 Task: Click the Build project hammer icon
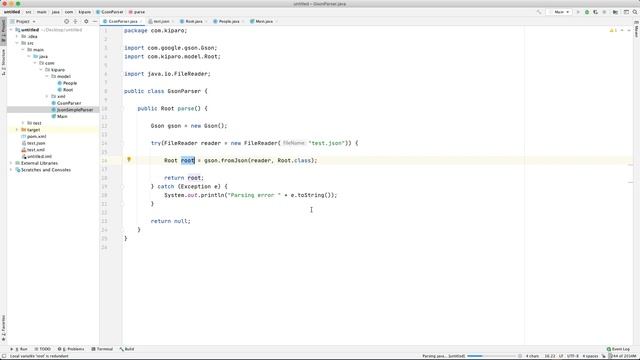[x=539, y=12]
